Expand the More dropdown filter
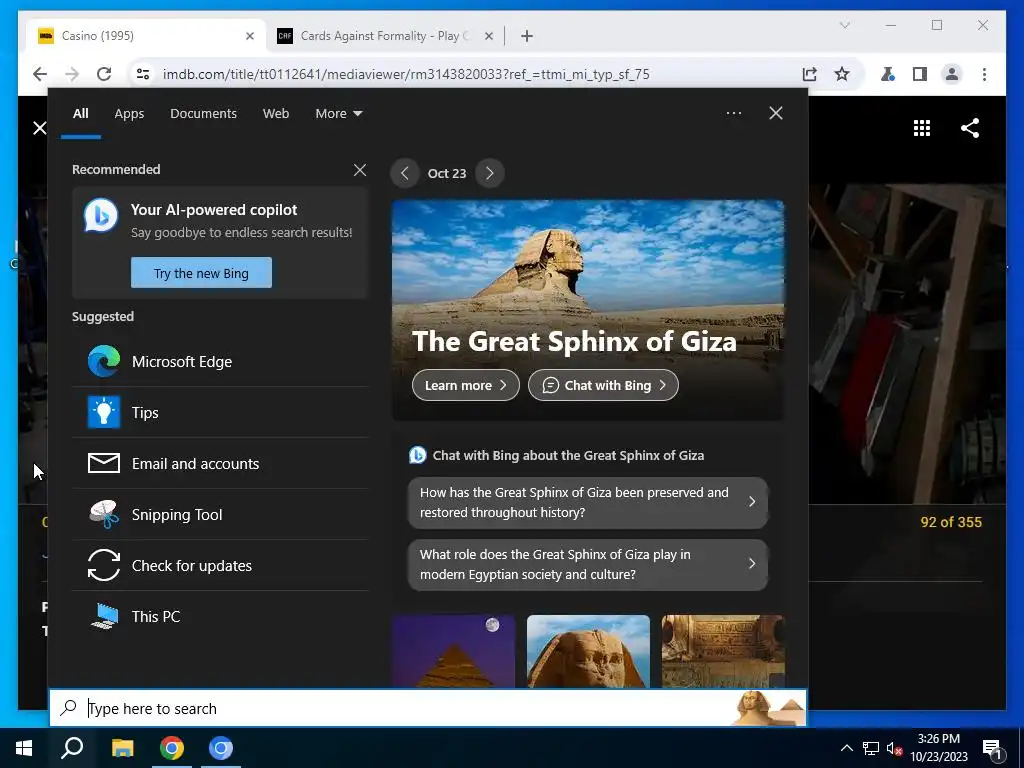This screenshot has height=768, width=1024. point(338,114)
